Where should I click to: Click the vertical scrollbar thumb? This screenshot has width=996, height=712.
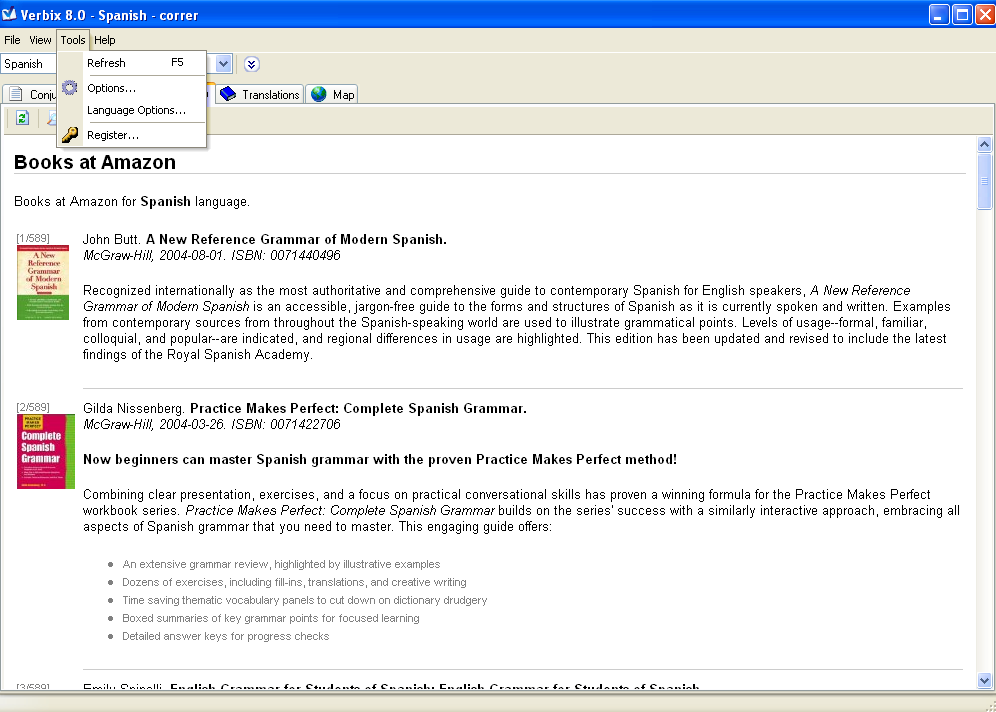click(985, 181)
